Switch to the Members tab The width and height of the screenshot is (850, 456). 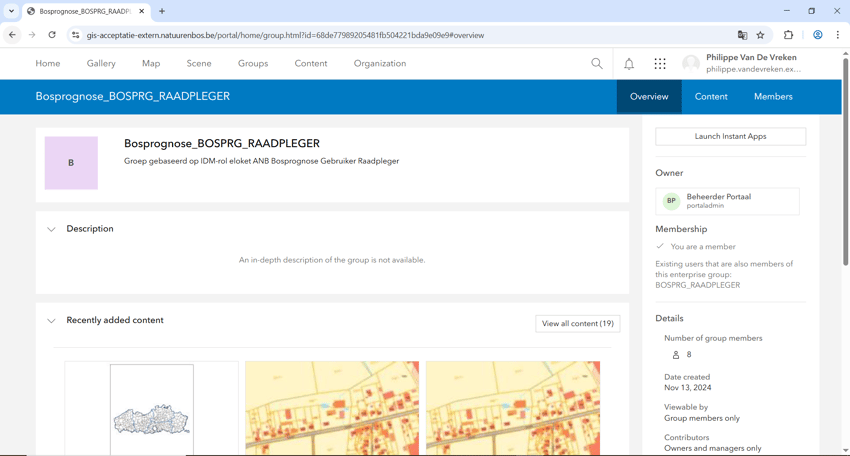pyautogui.click(x=773, y=97)
